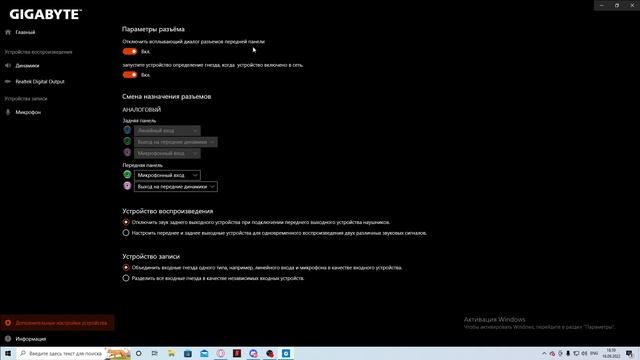Show hidden system tray icons
This screenshot has width=640, height=360.
click(544, 353)
